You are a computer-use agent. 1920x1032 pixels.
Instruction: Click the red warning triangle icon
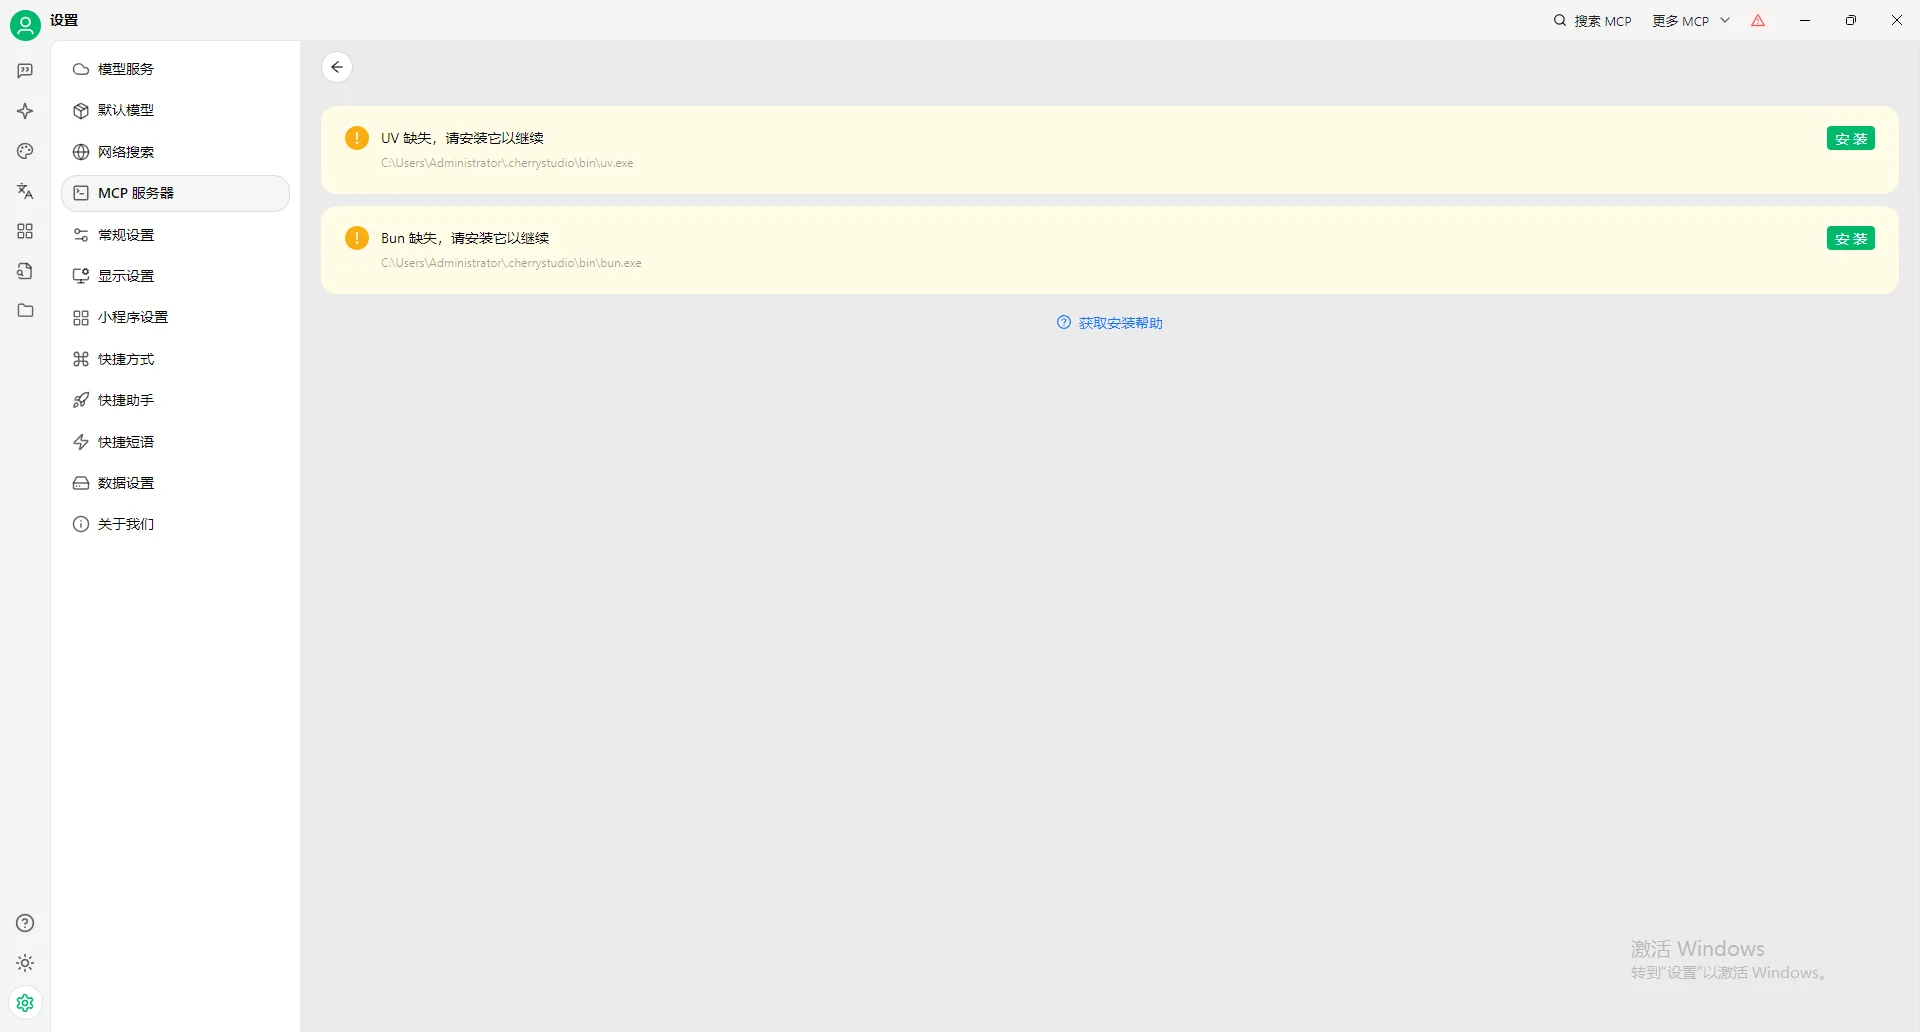pyautogui.click(x=1758, y=21)
